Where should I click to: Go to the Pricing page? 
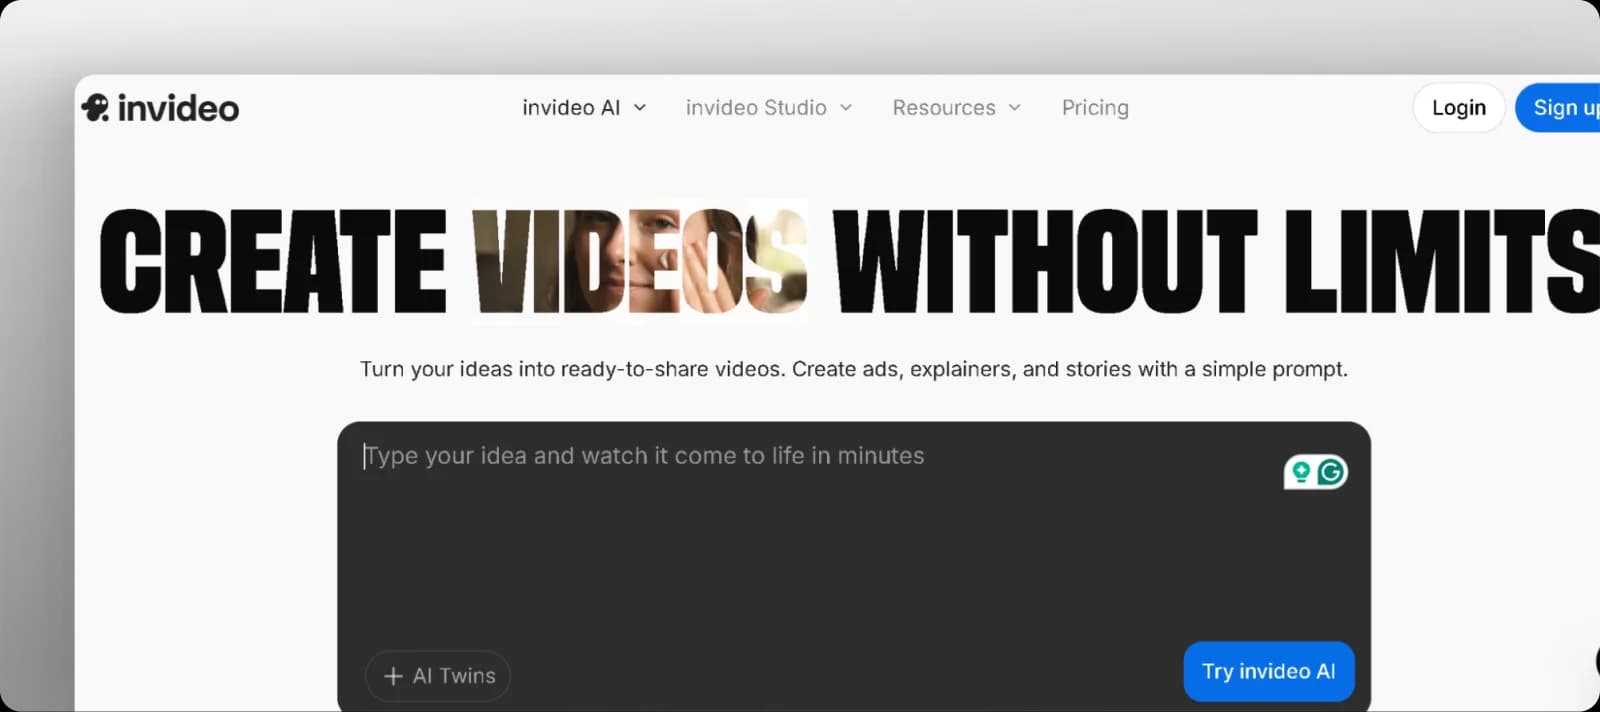[1095, 108]
